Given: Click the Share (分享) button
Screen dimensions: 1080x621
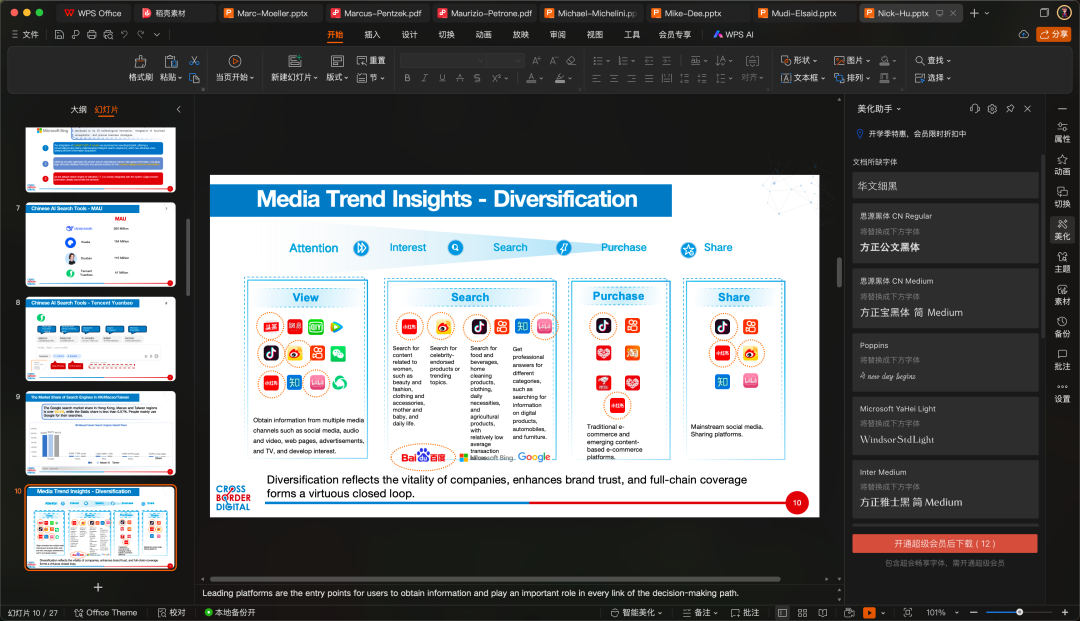Looking at the screenshot, I should click(x=1054, y=34).
